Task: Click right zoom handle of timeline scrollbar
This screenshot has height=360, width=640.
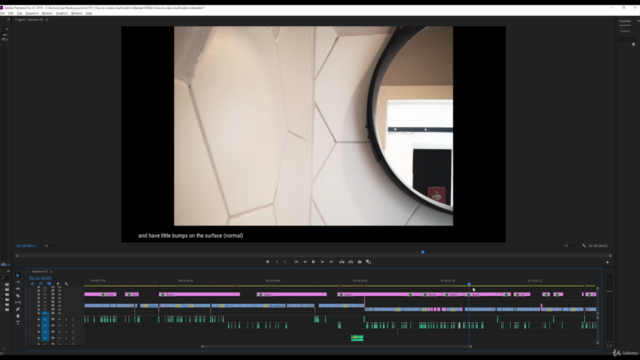Action: [x=471, y=347]
